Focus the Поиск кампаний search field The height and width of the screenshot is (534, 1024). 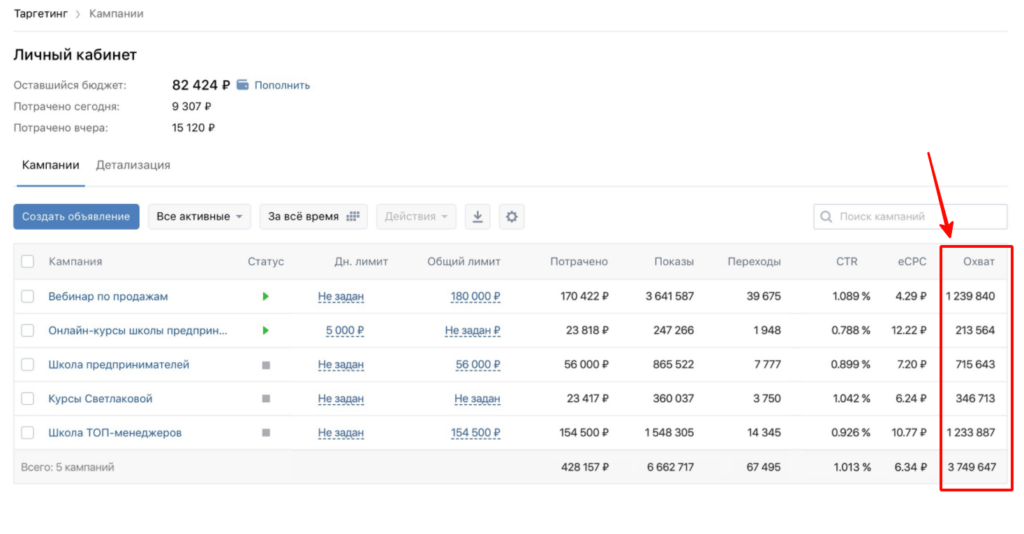[910, 217]
